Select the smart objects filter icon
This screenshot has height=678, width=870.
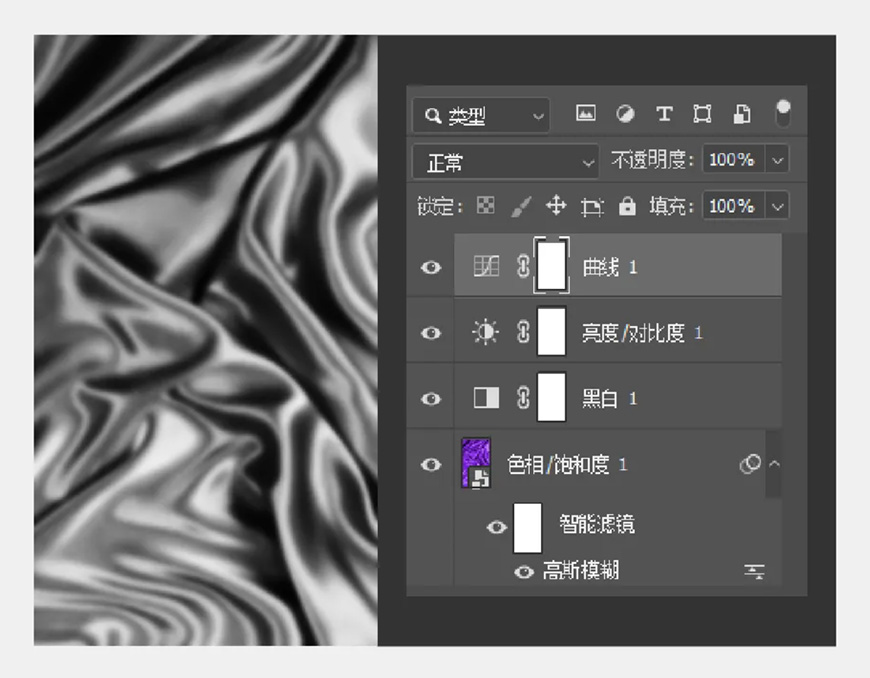coord(740,113)
